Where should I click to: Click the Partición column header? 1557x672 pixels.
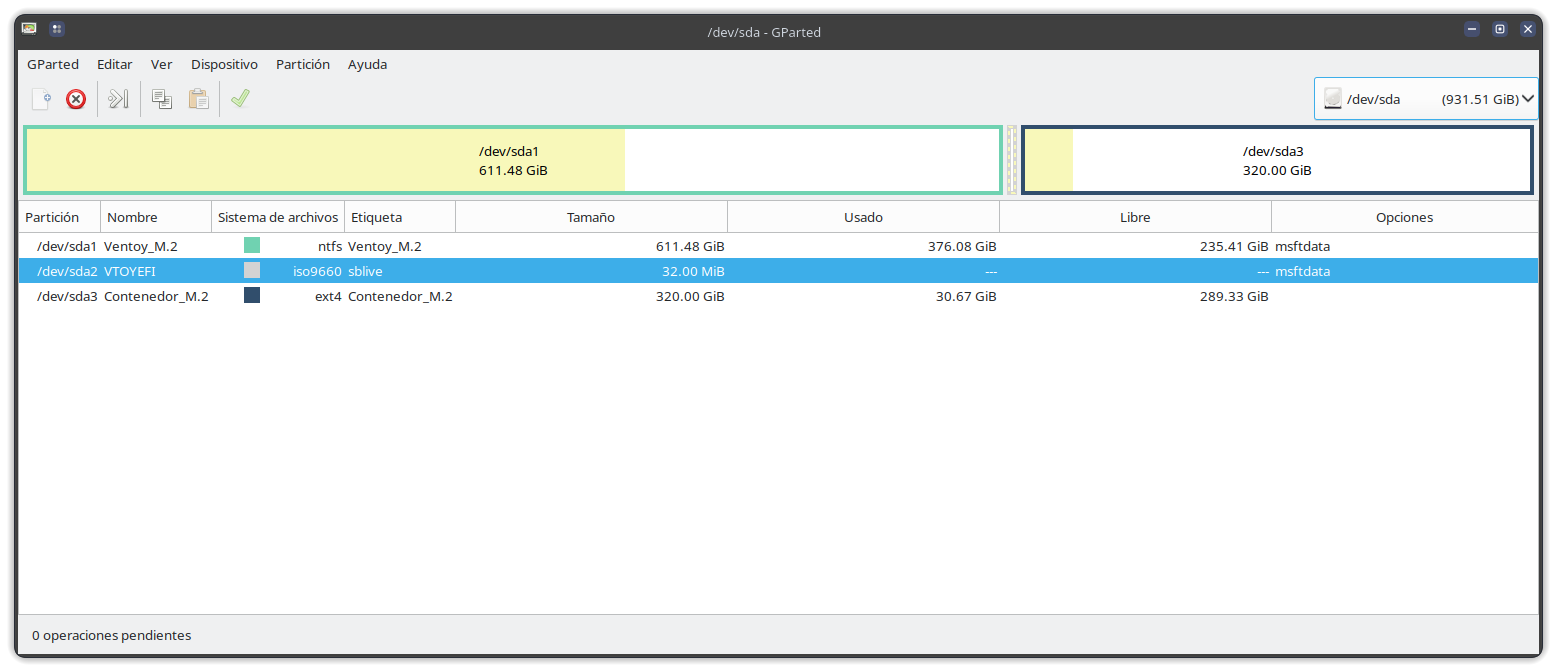click(x=60, y=217)
